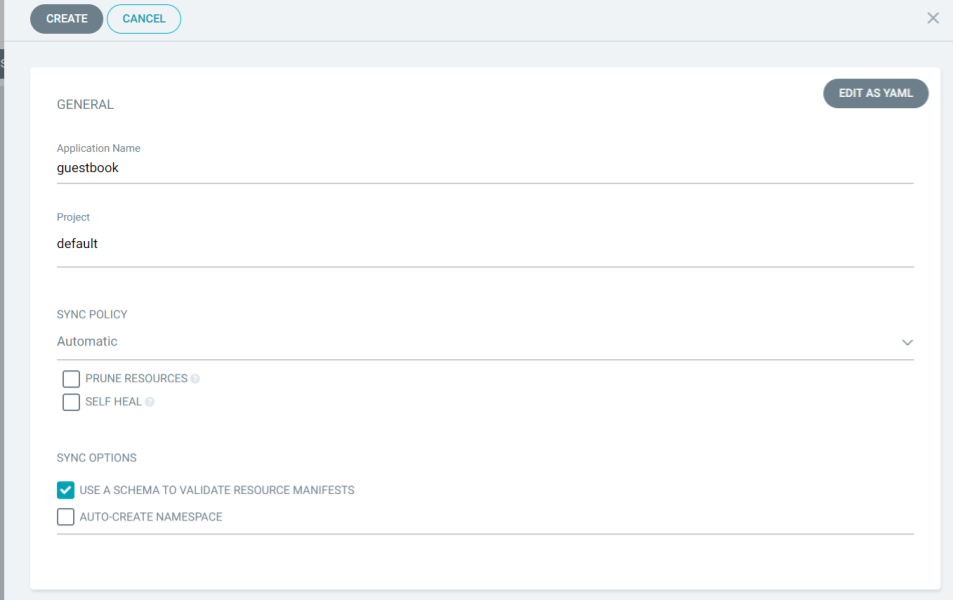Click the USE A SCHEMA TO VALIDATE label
The height and width of the screenshot is (605, 960).
pyautogui.click(x=217, y=490)
